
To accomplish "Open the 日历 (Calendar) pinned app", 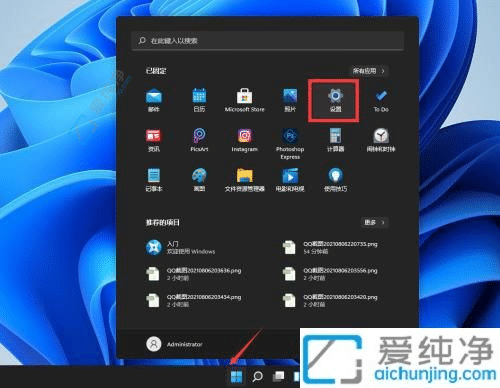I will (199, 100).
